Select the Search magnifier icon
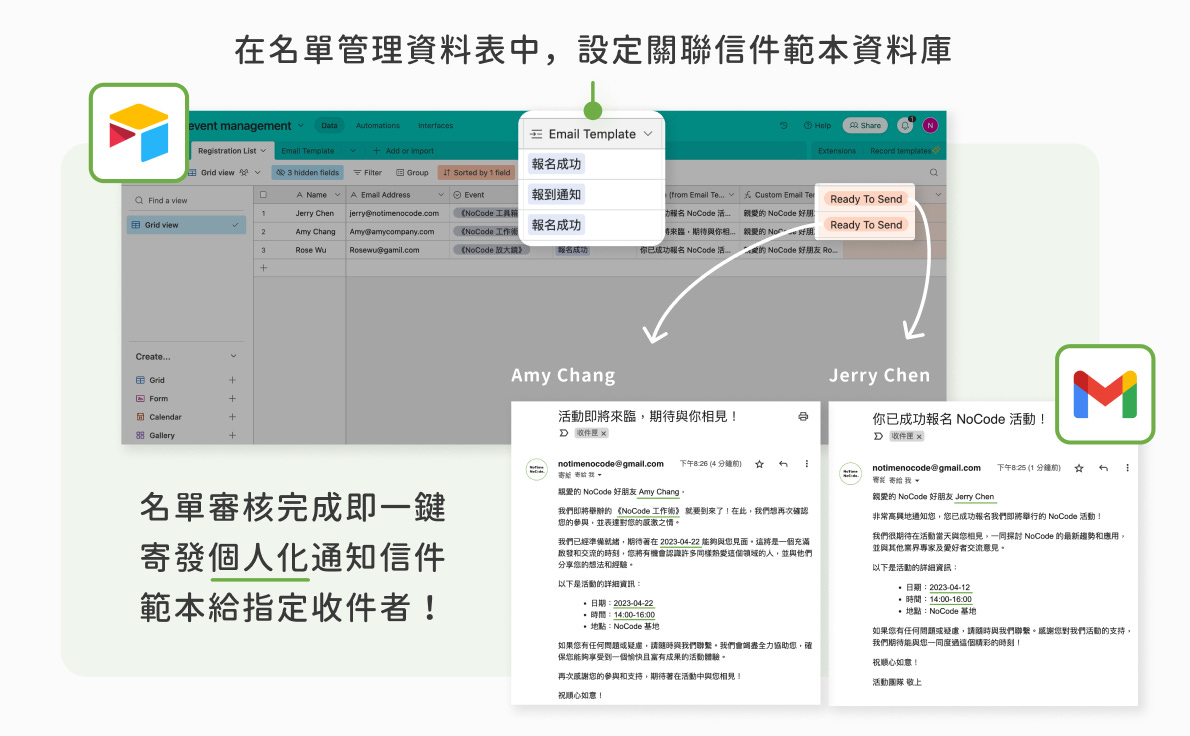 [x=934, y=172]
